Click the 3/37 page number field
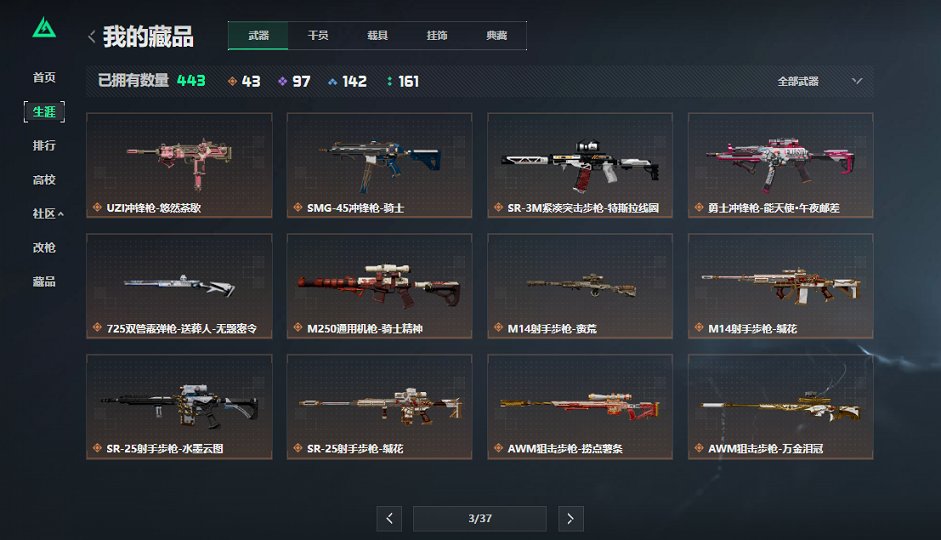The image size is (941, 540). point(480,518)
